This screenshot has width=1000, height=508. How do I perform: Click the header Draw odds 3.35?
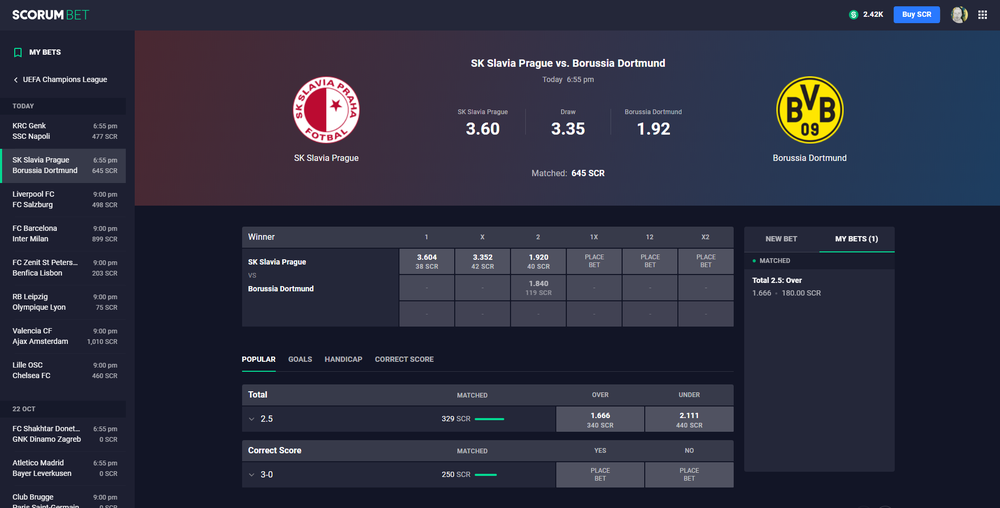click(x=568, y=129)
